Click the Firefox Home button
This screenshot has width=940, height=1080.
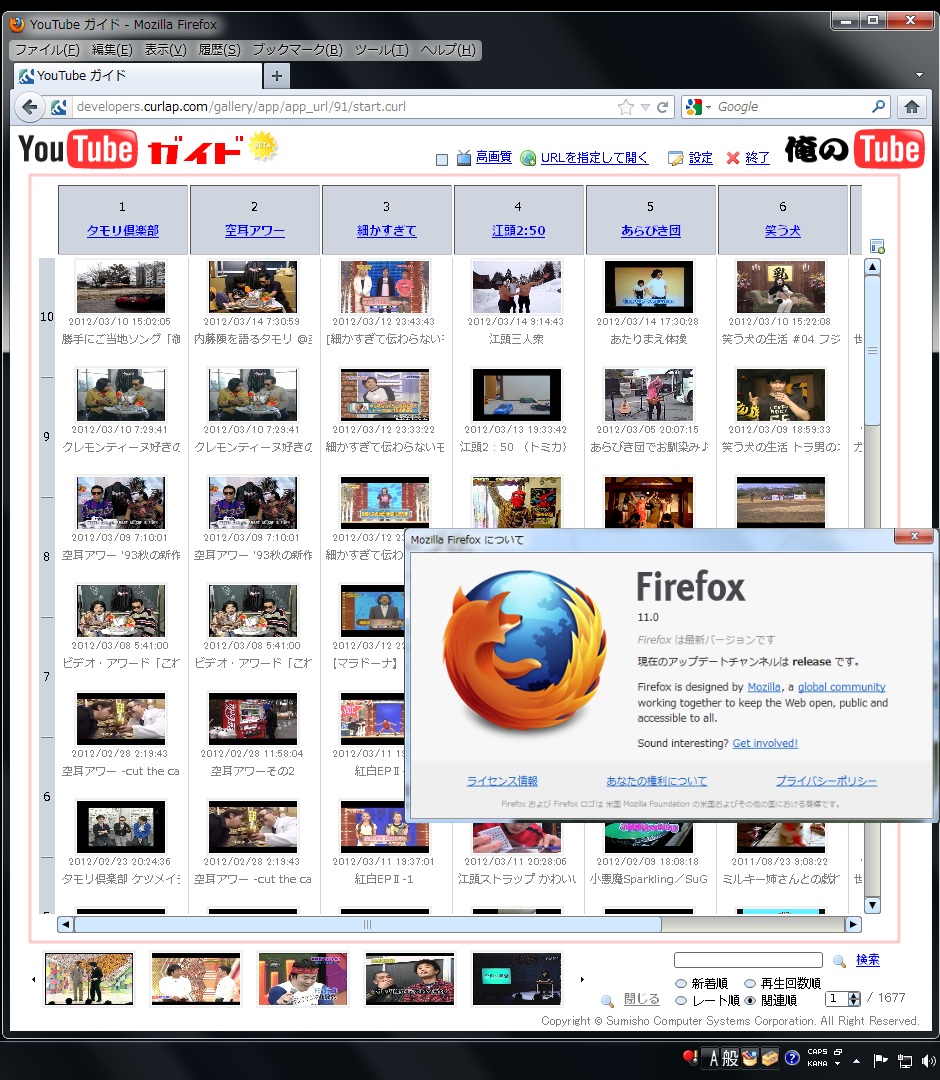tap(911, 107)
